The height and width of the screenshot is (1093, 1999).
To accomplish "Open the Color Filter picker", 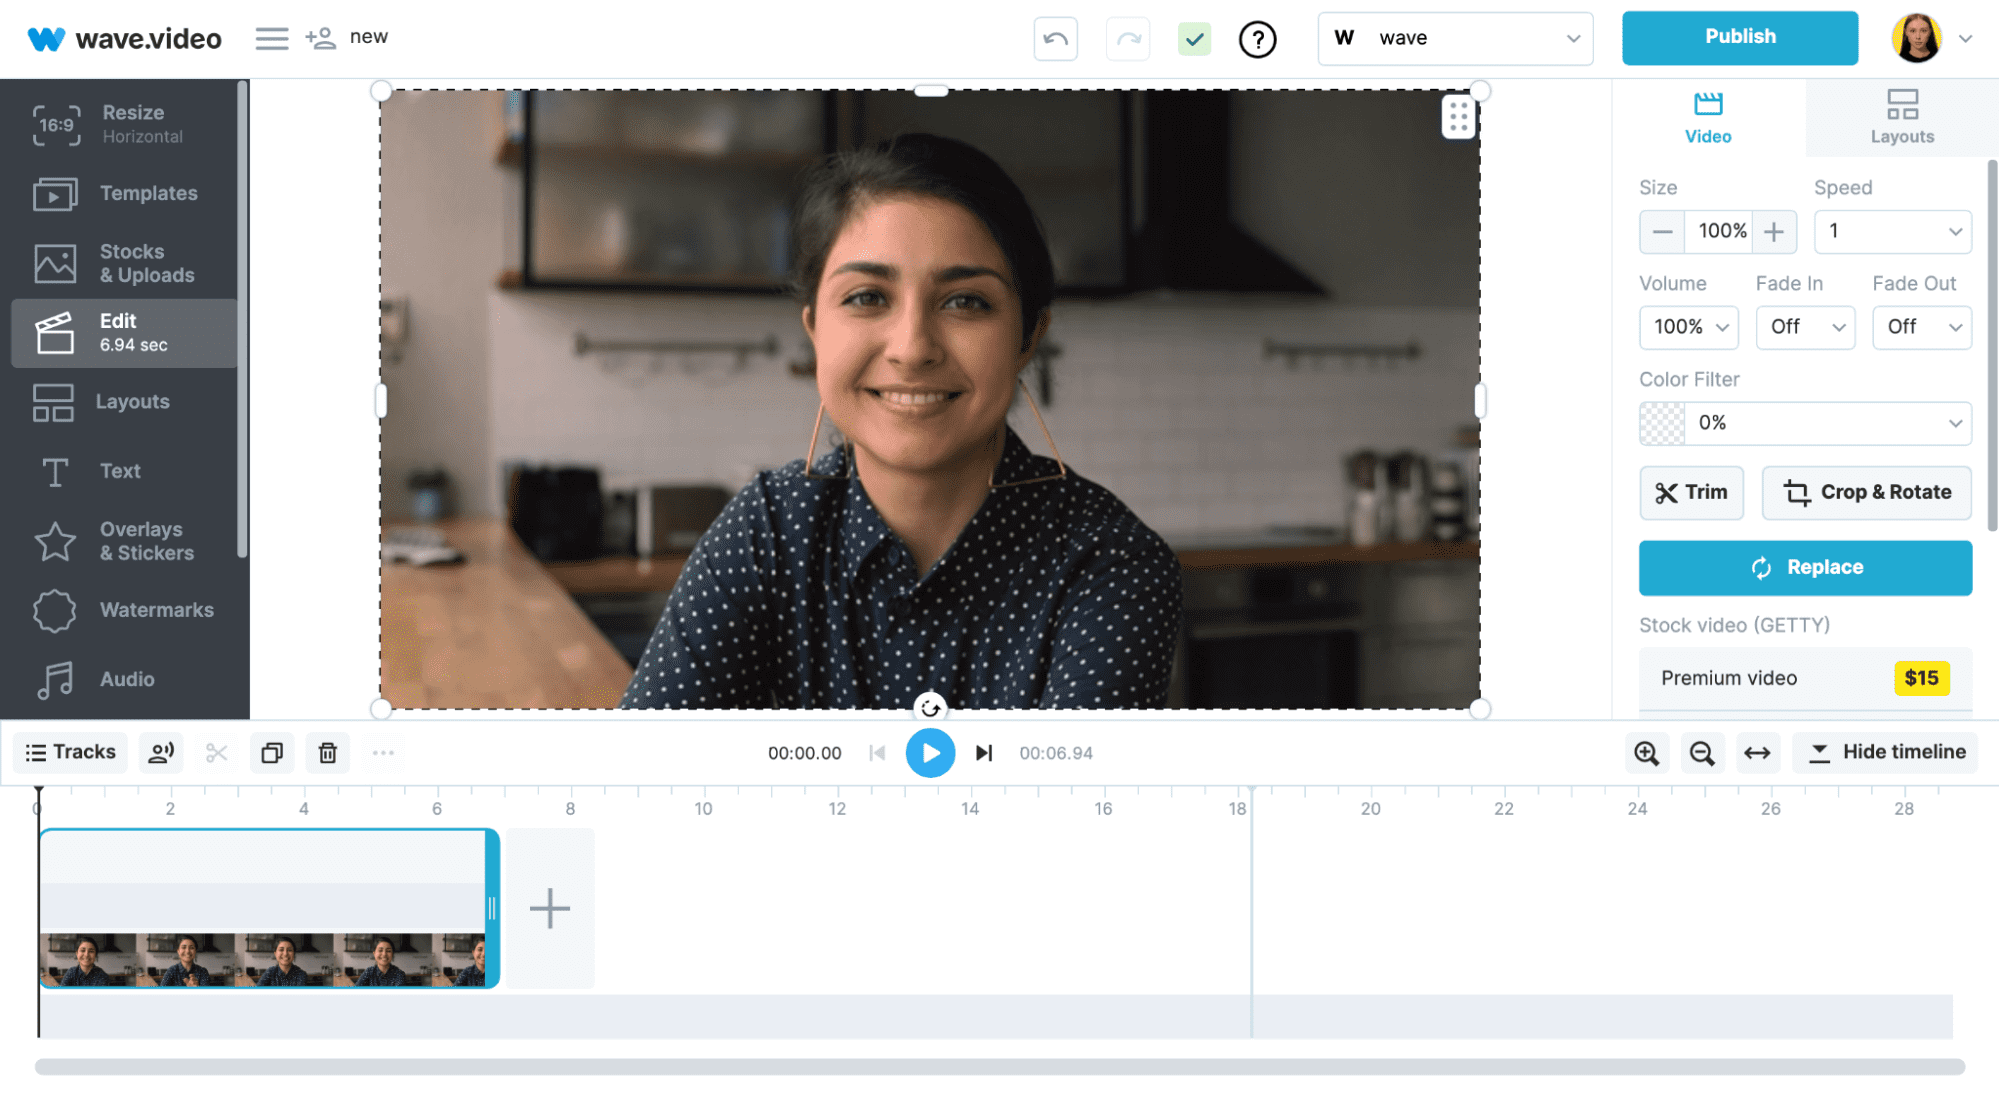I will pos(1804,423).
